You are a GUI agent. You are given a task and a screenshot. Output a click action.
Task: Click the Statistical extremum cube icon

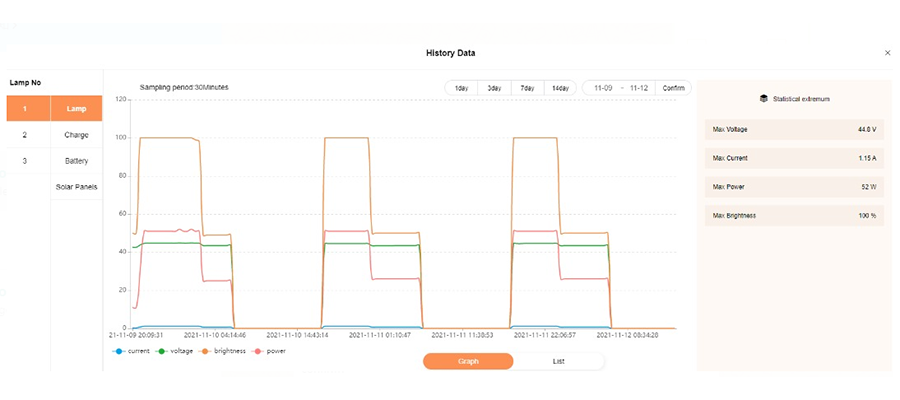click(763, 99)
